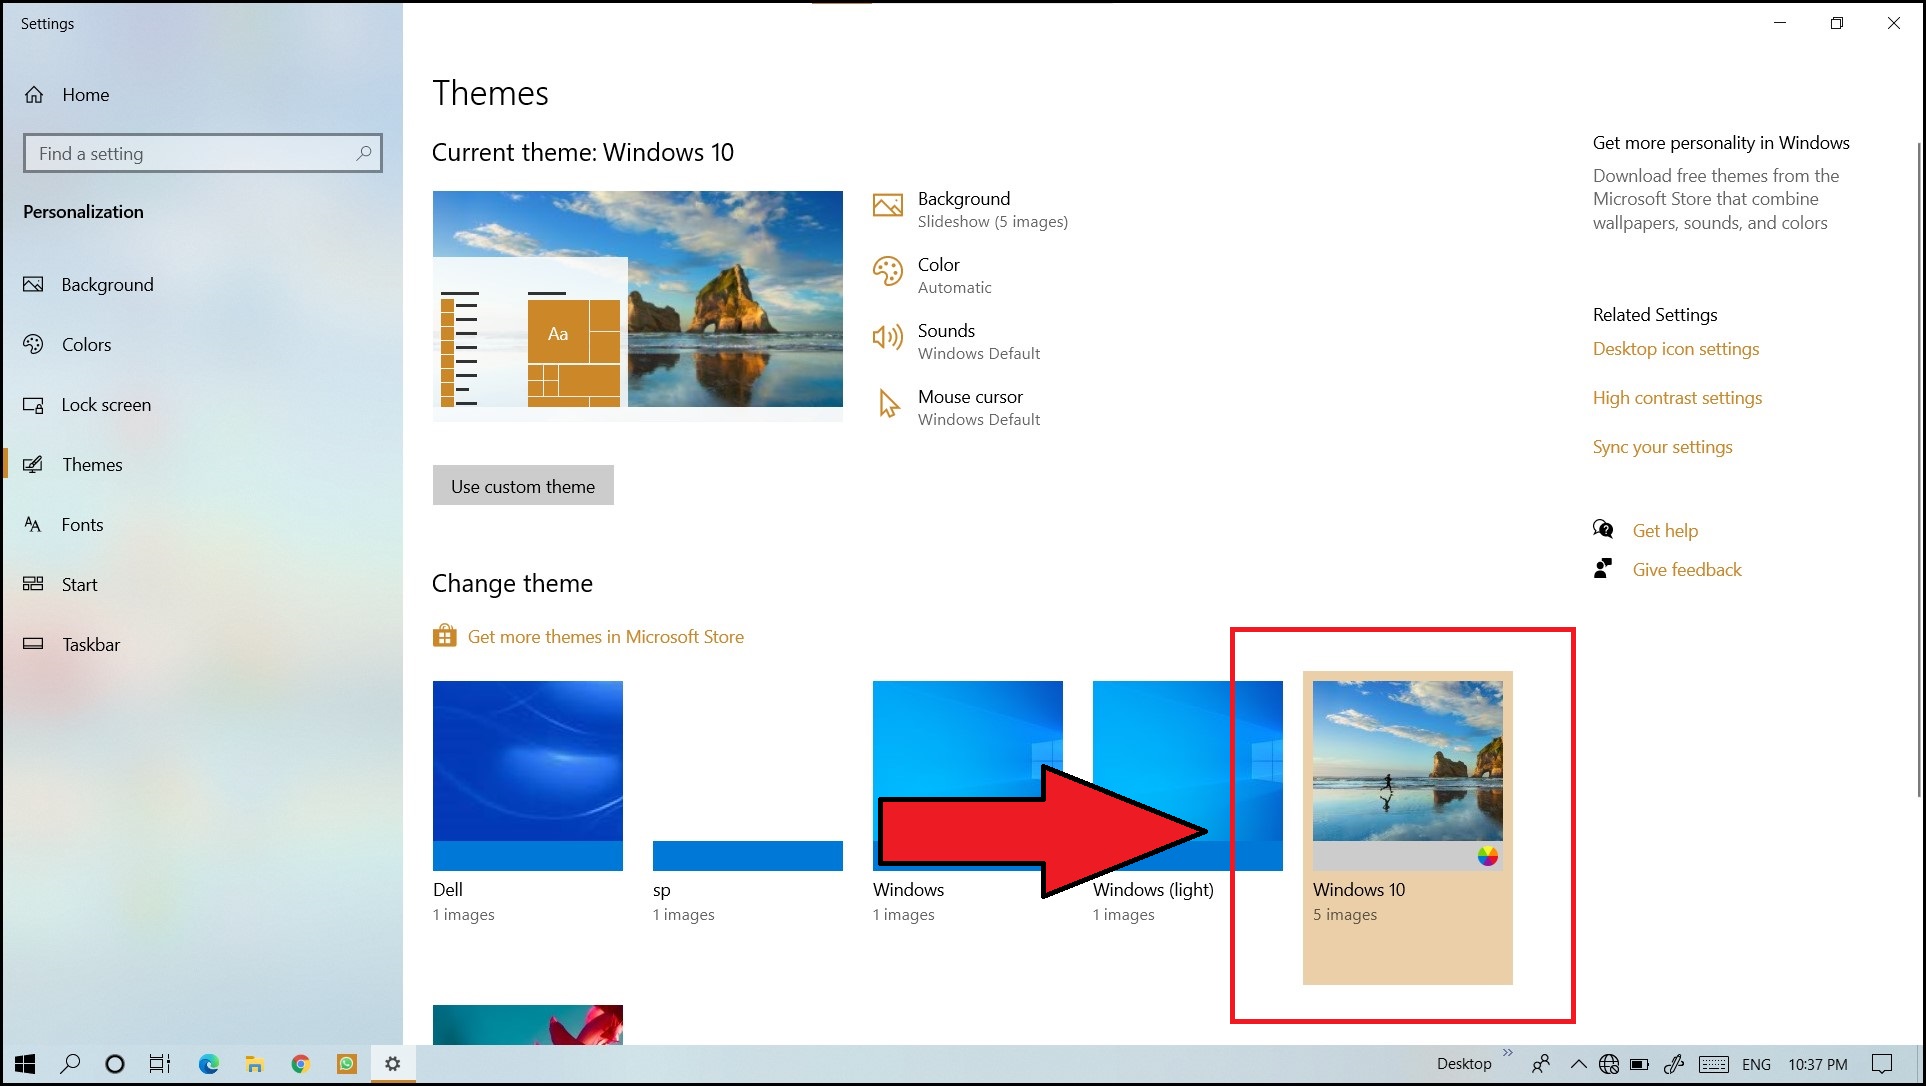Show hidden system tray icons chevron
Image resolution: width=1926 pixels, height=1086 pixels.
pyautogui.click(x=1578, y=1063)
